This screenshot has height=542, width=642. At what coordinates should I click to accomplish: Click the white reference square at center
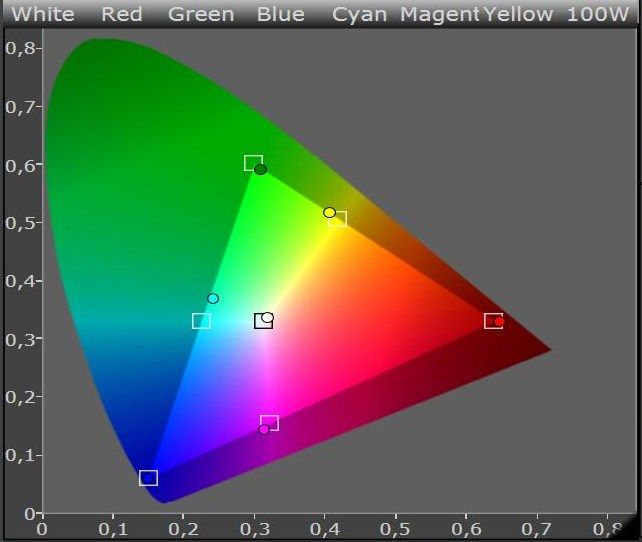click(263, 321)
